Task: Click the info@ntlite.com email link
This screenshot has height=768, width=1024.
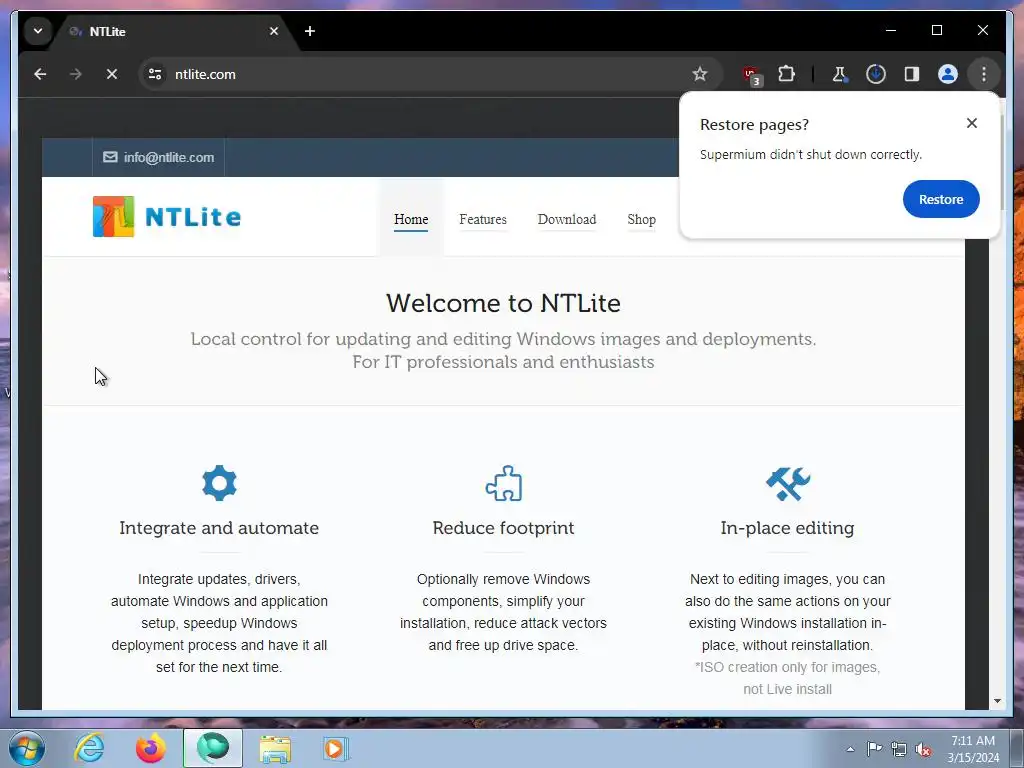Action: 159,157
